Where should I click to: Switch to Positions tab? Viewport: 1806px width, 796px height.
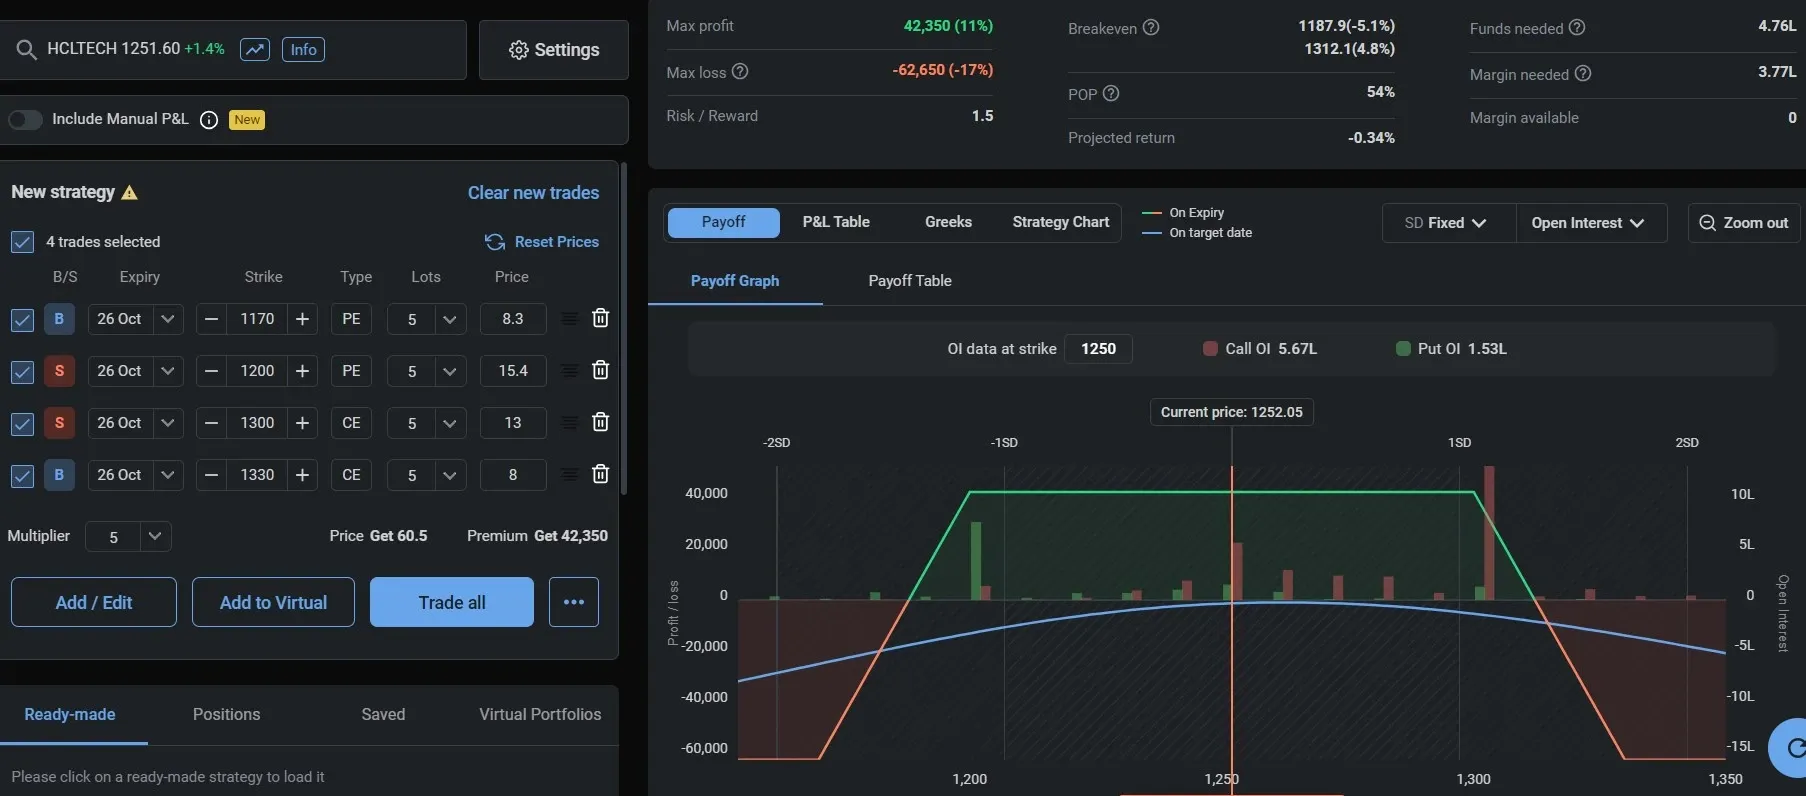click(x=226, y=714)
